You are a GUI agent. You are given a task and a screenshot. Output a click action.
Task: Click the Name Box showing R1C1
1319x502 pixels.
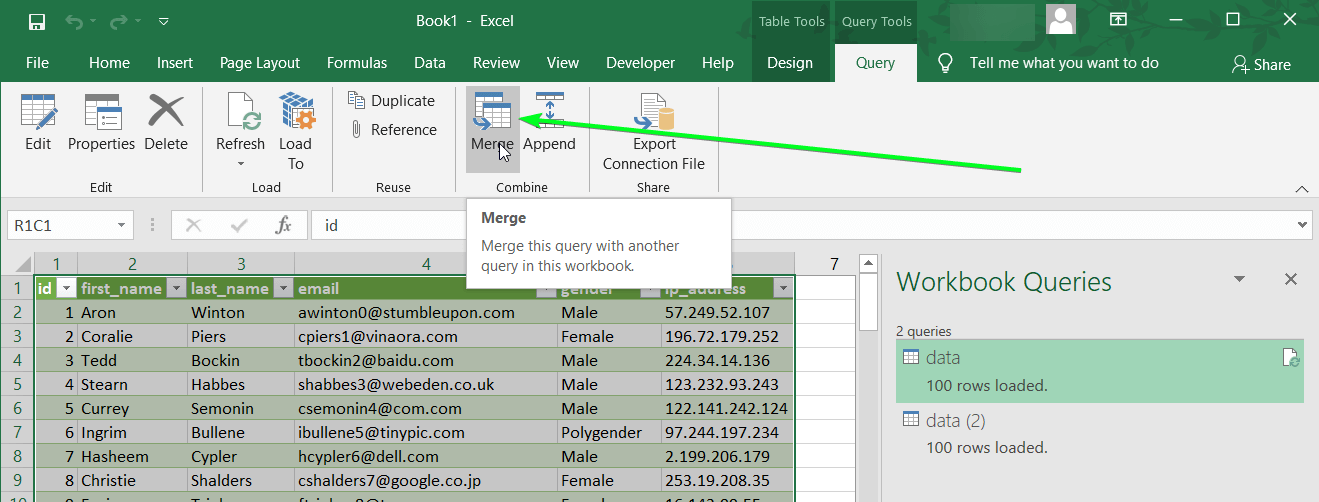tap(60, 226)
